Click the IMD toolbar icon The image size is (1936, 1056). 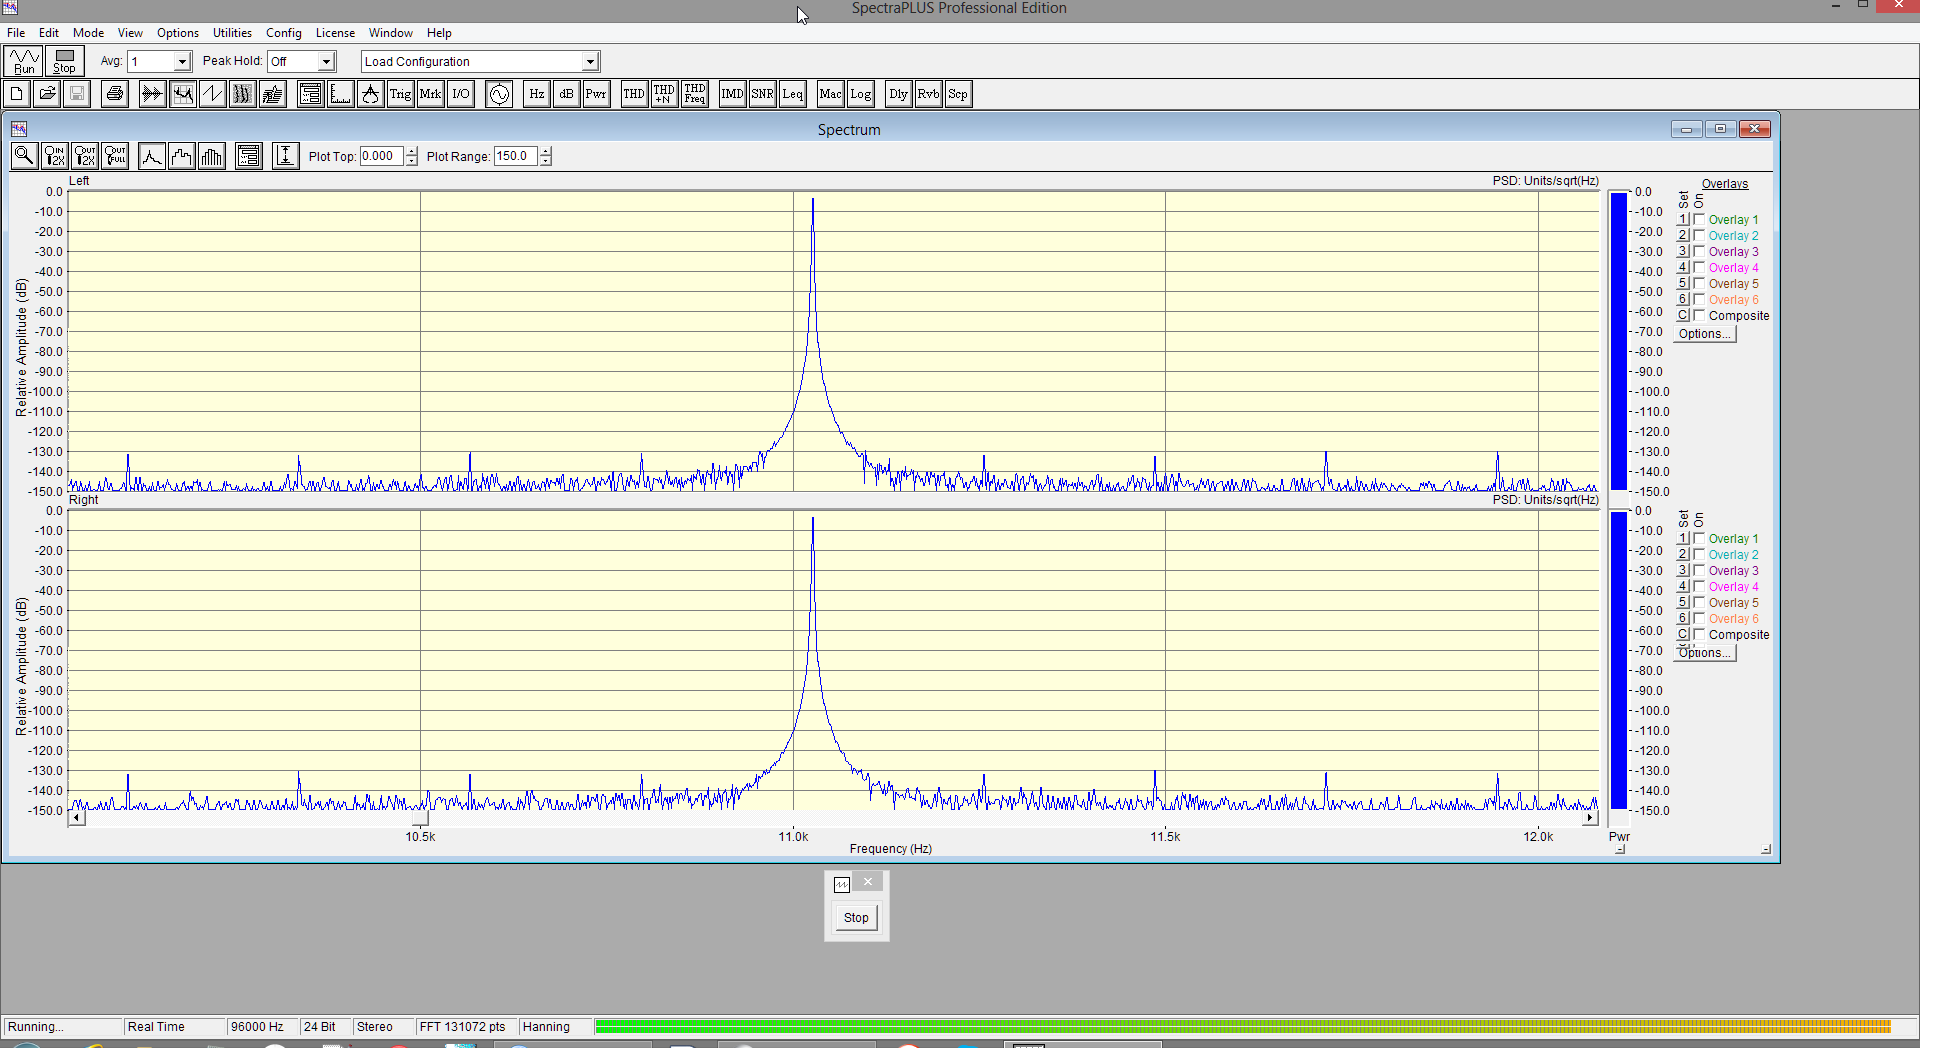[x=732, y=94]
